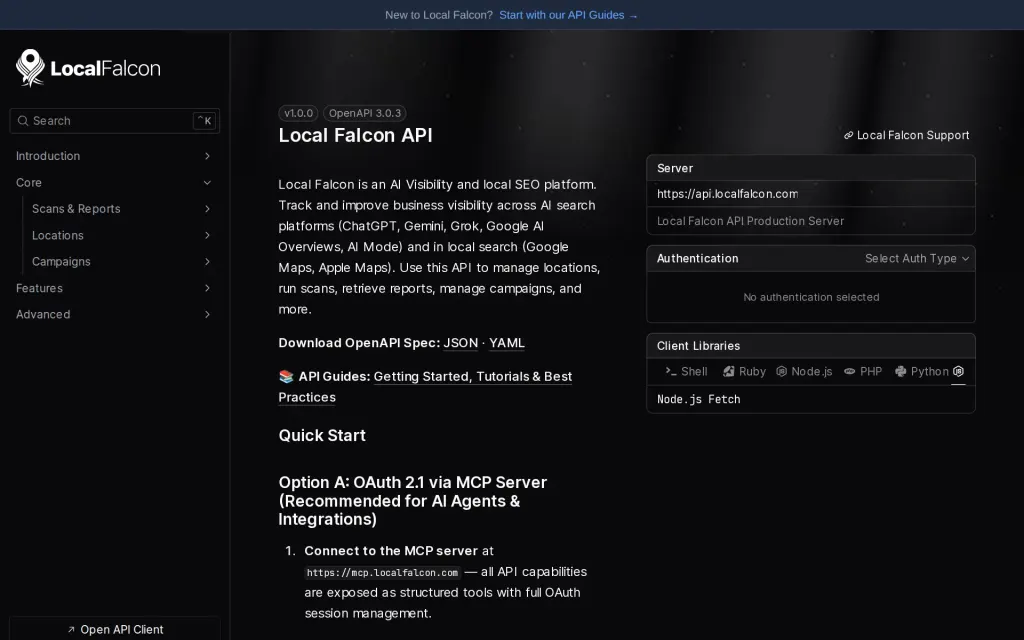Click the https://mcp.localfalcon.com code snippet
Screen dimensions: 1024x640
pyautogui.click(x=382, y=573)
